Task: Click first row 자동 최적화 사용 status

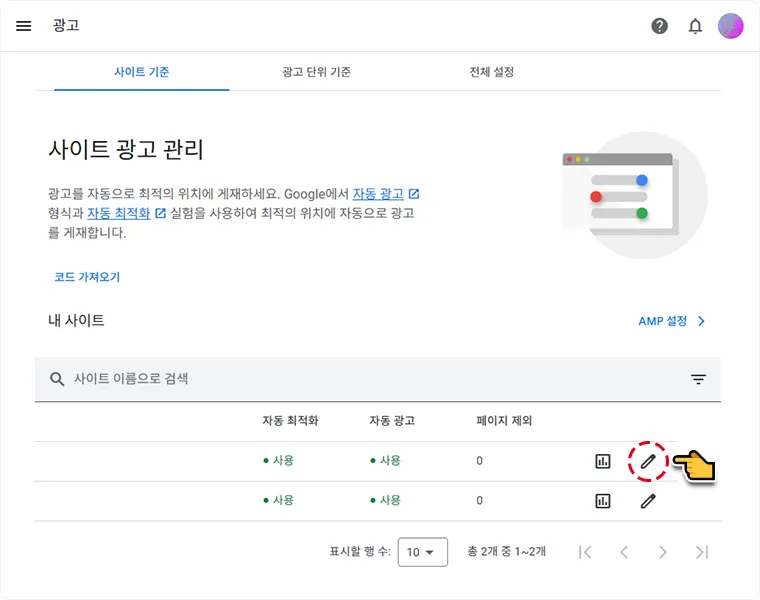Action: (x=278, y=460)
